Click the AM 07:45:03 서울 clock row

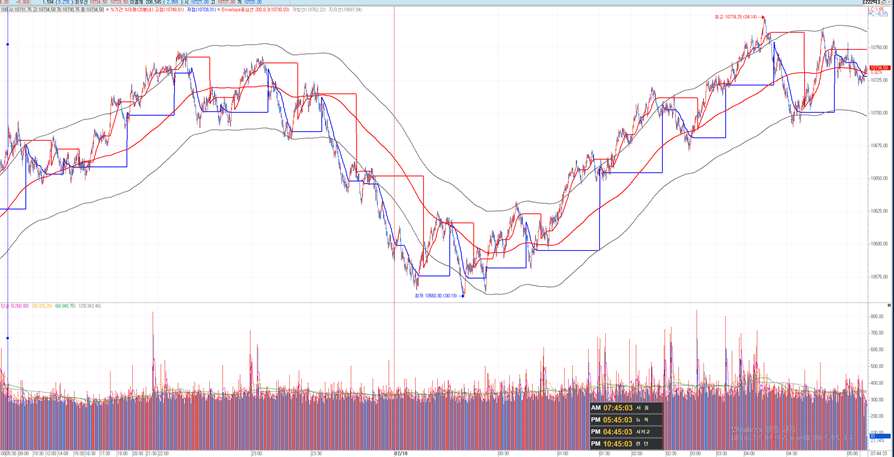pos(627,408)
